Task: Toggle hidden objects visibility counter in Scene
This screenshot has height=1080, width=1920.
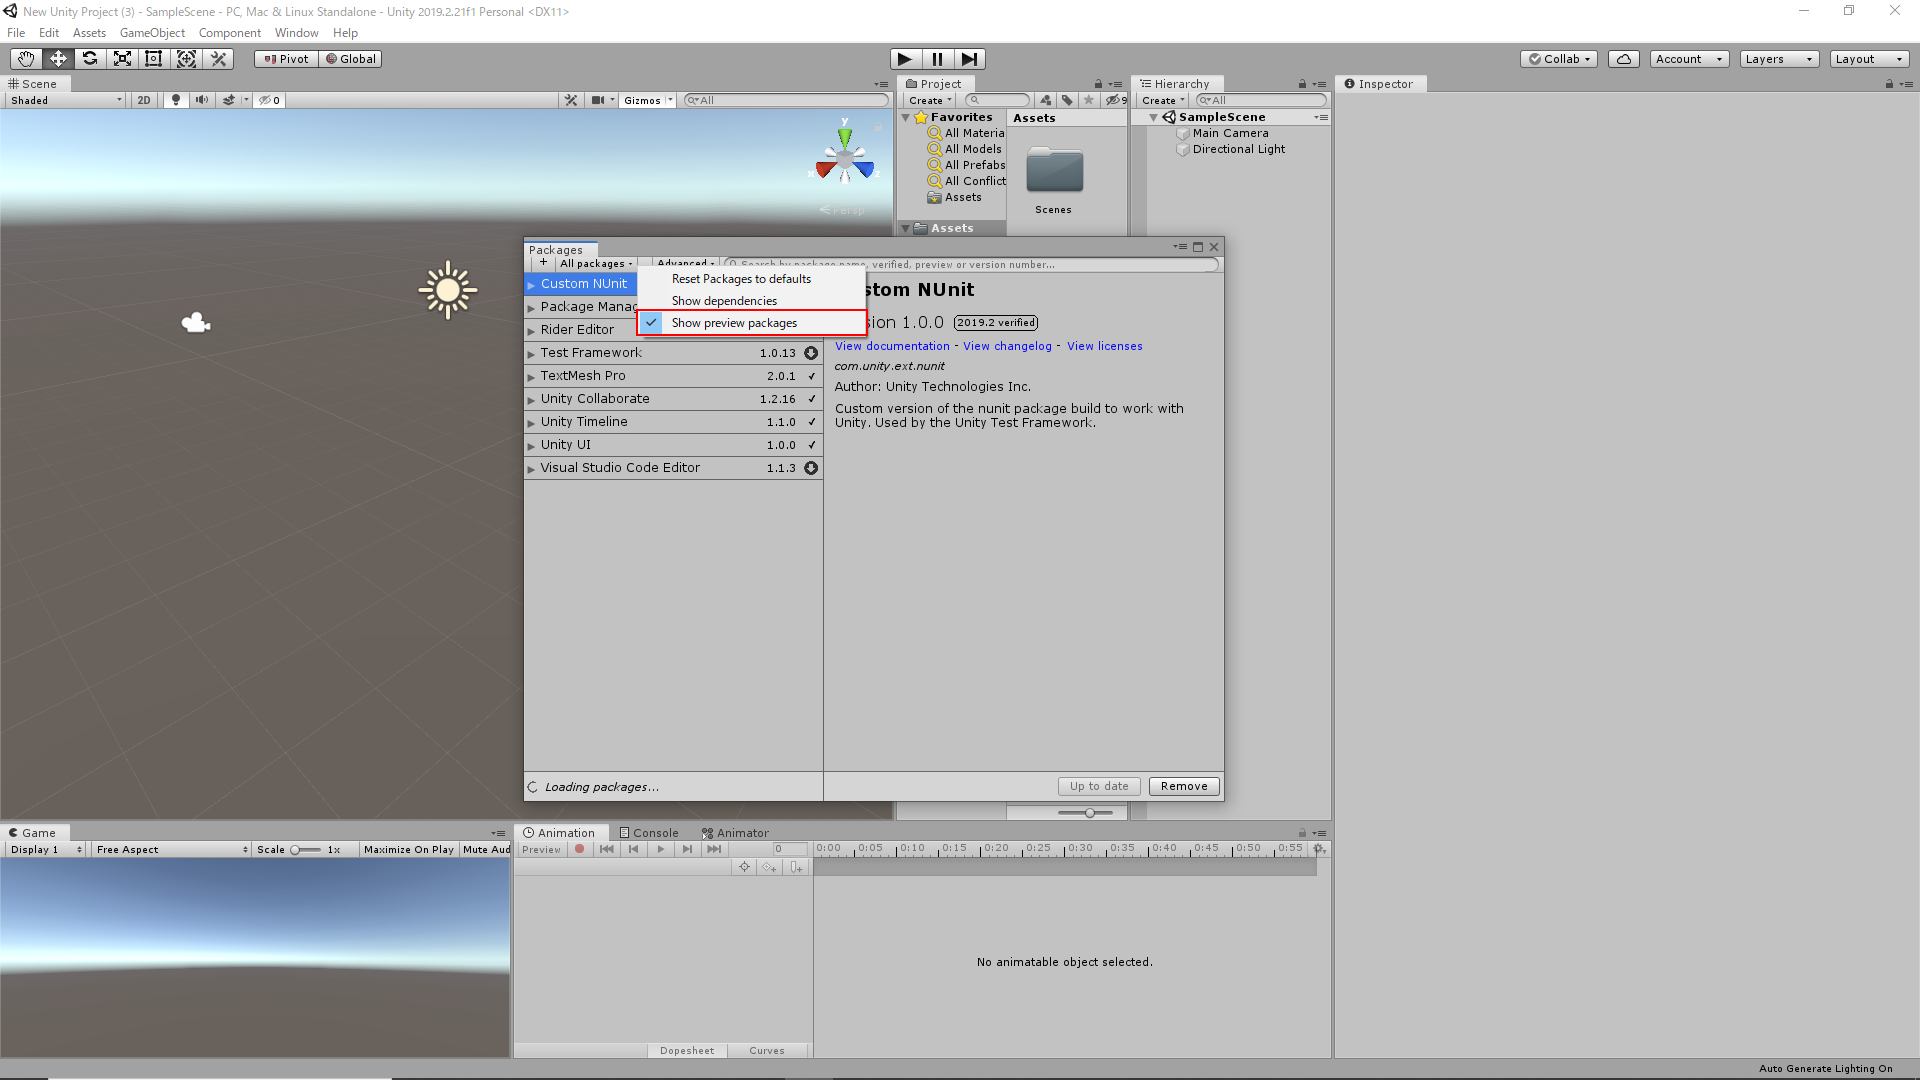Action: [x=270, y=100]
